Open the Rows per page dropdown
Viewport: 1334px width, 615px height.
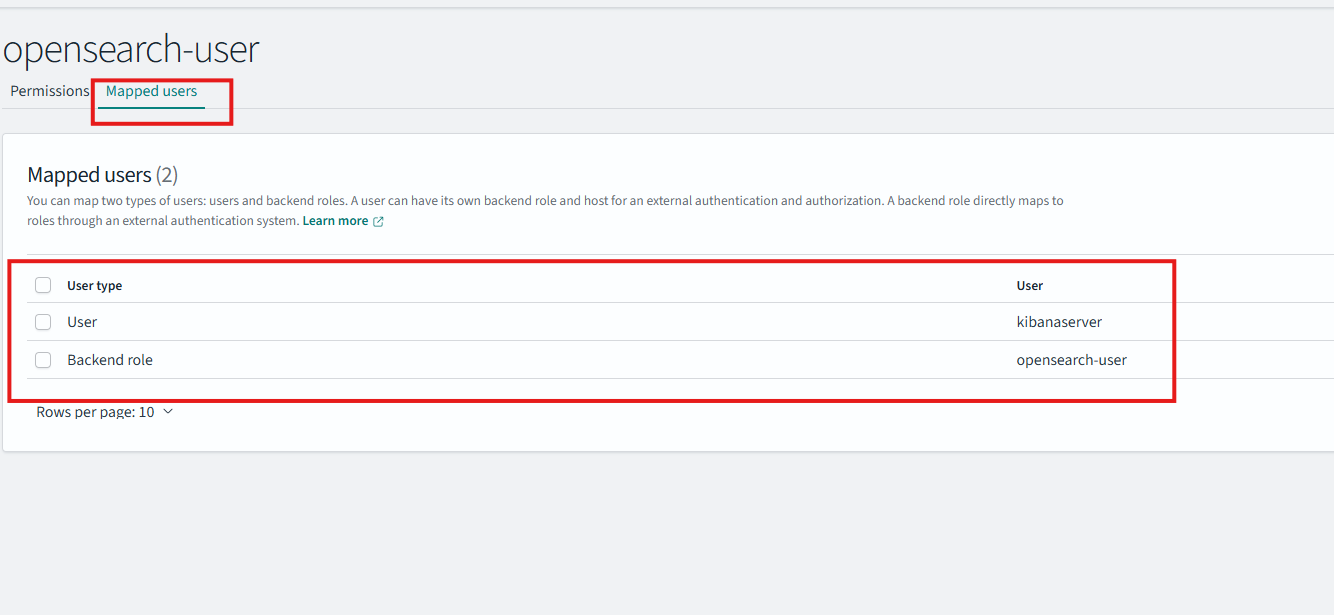coord(105,412)
